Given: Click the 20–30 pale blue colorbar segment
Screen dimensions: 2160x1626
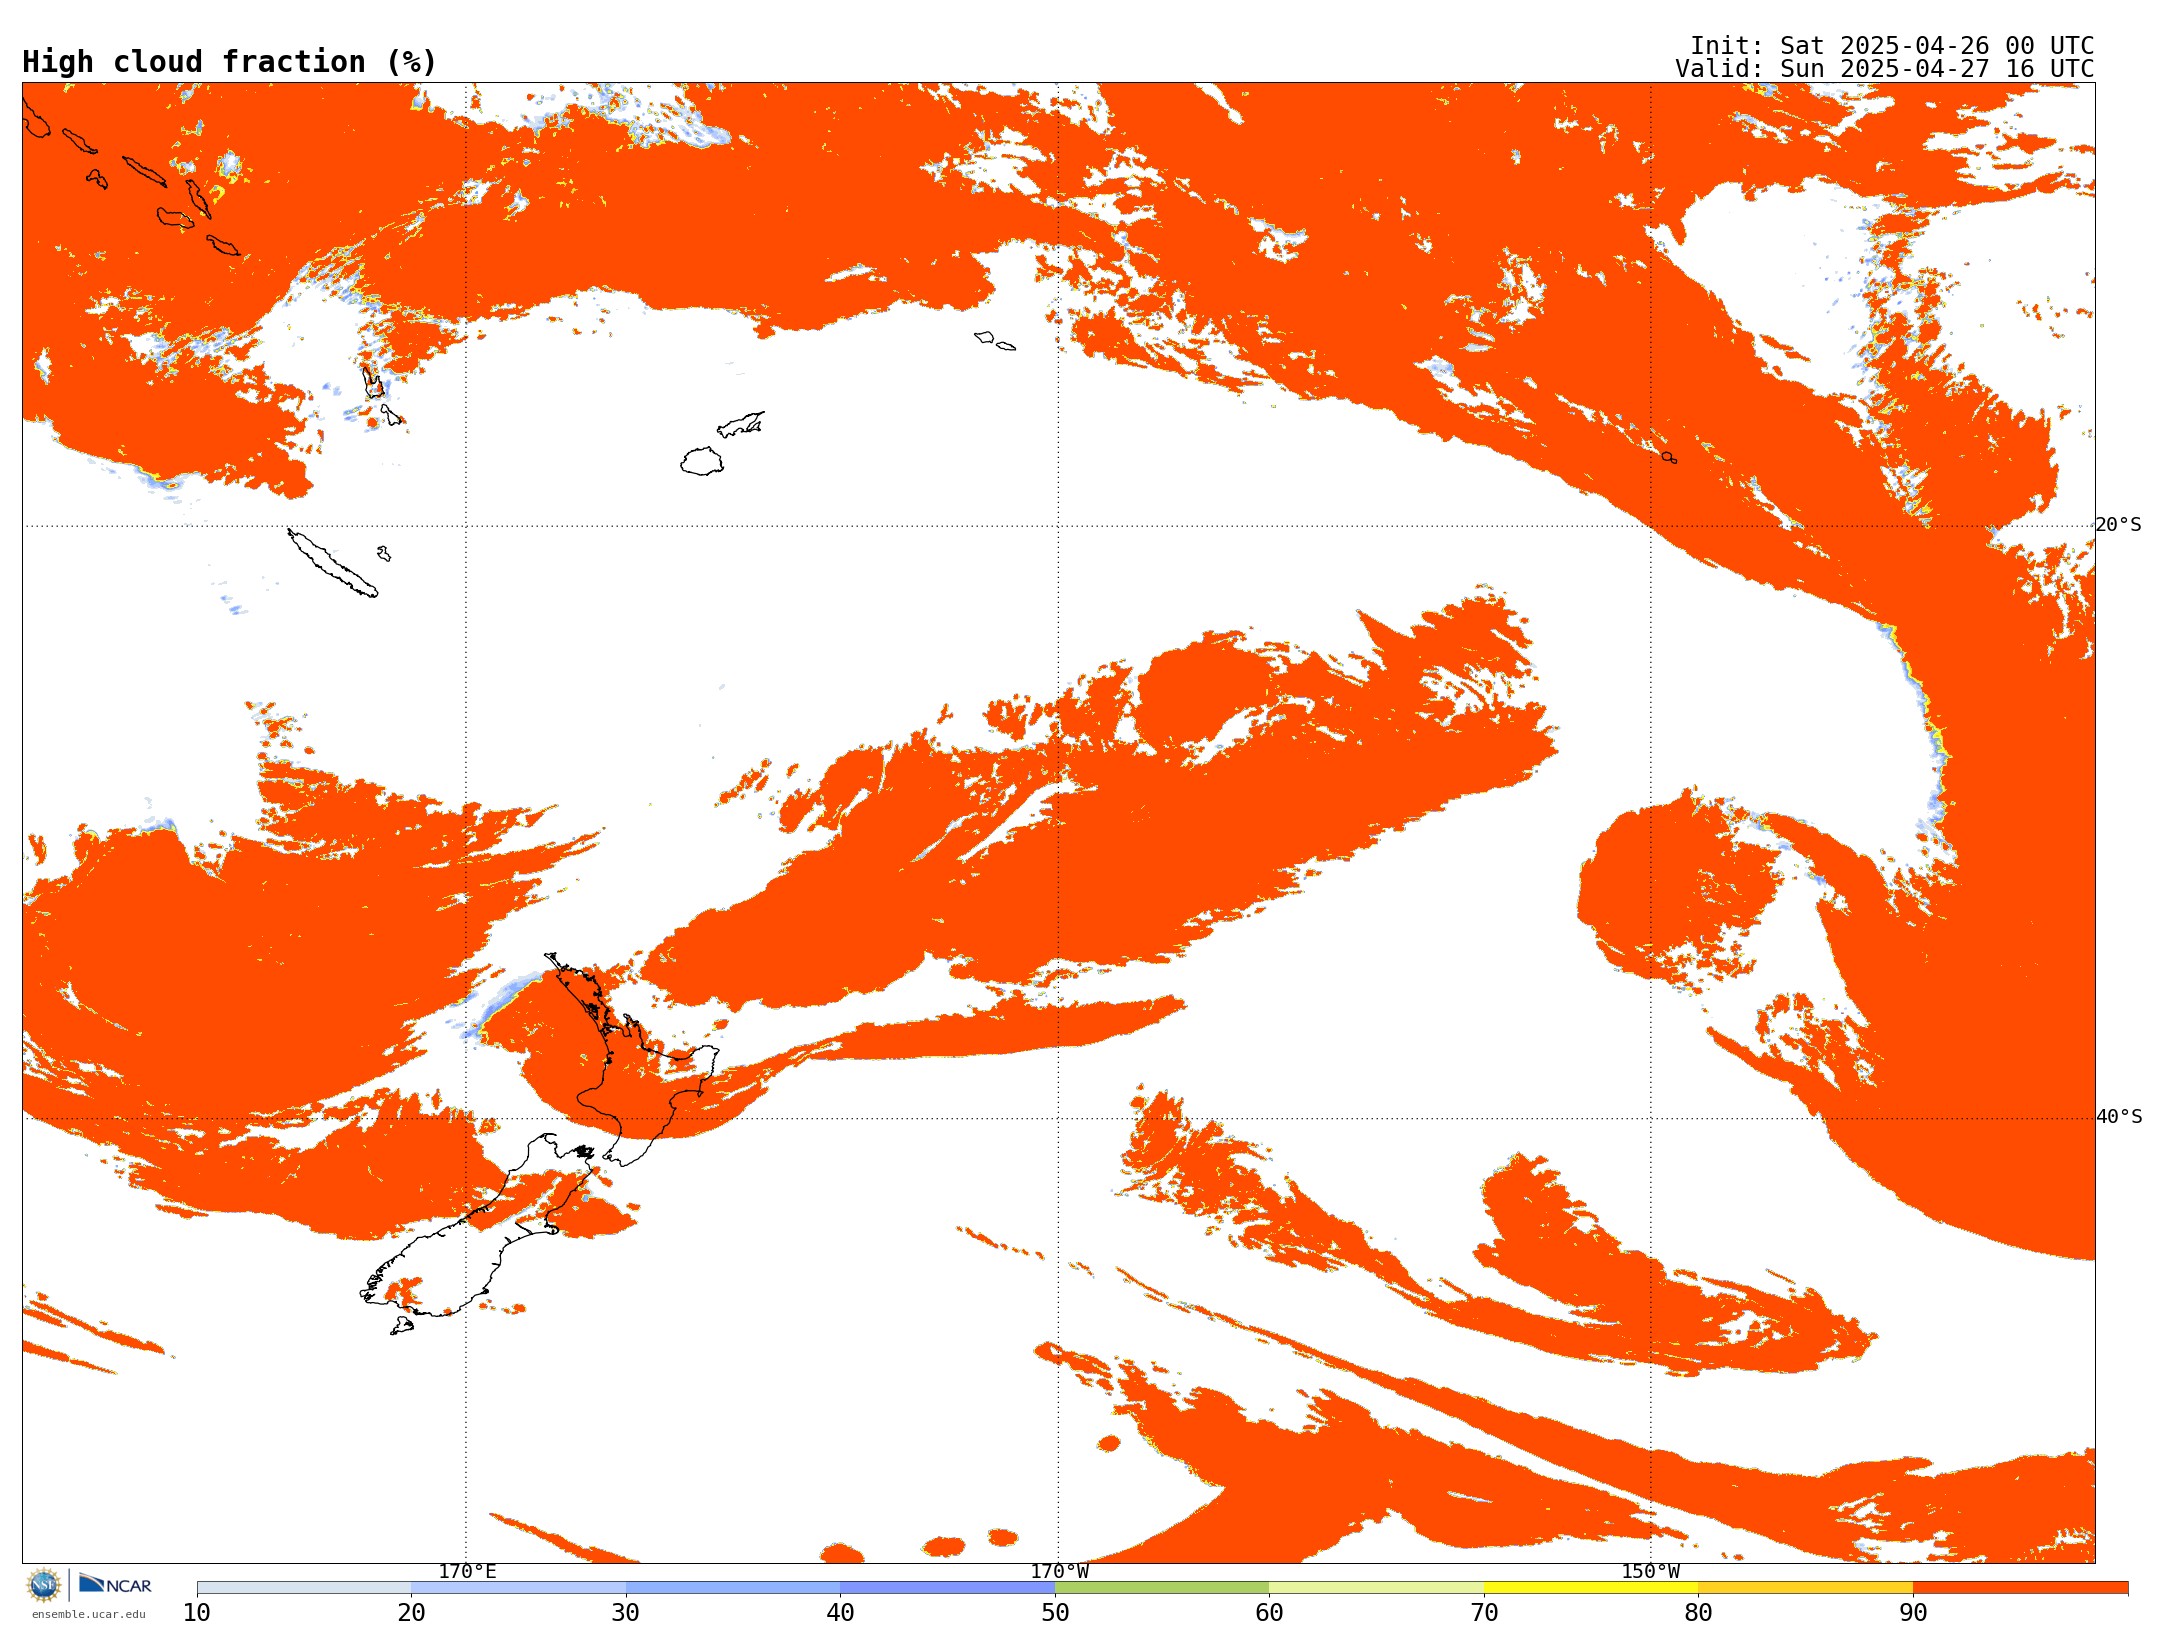Looking at the screenshot, I should point(519,1588).
